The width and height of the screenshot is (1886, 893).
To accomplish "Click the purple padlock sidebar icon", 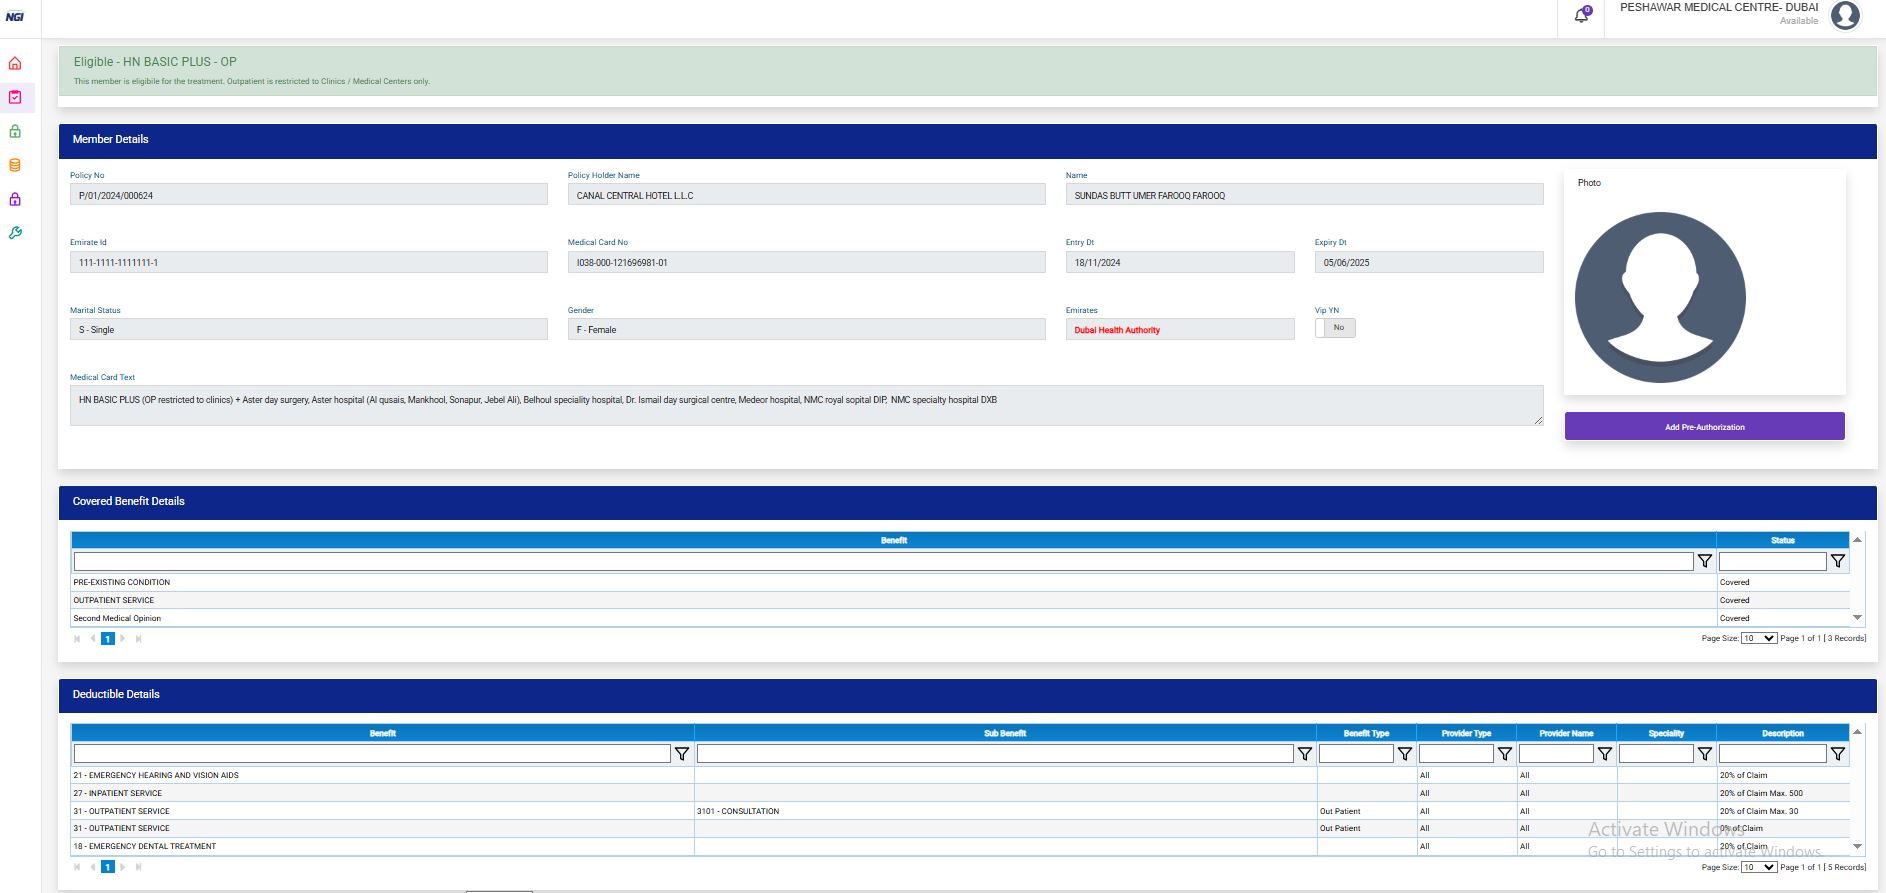I will [x=15, y=200].
